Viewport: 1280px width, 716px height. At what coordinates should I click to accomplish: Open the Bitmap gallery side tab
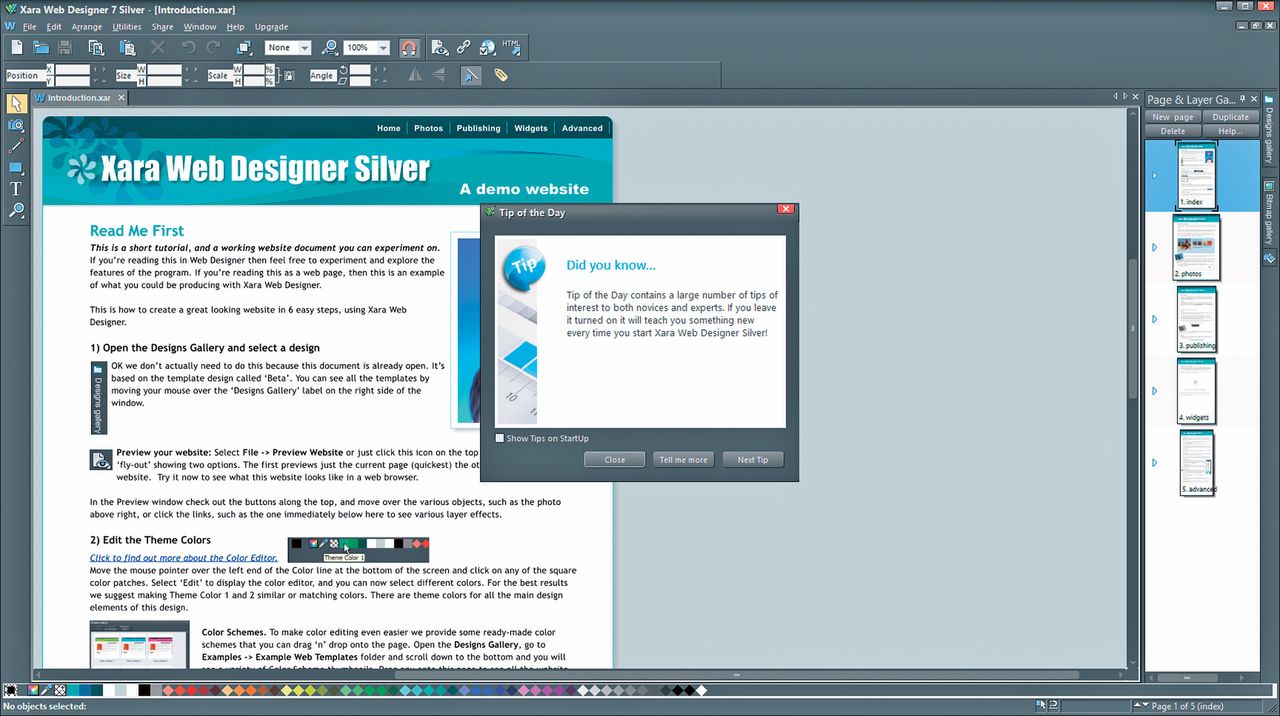[x=1269, y=213]
